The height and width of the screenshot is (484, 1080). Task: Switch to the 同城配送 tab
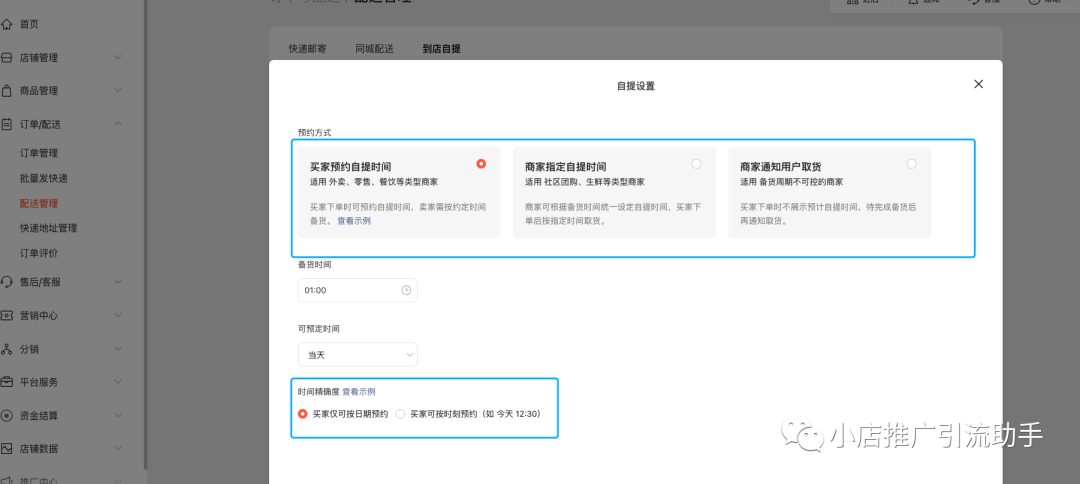(374, 49)
